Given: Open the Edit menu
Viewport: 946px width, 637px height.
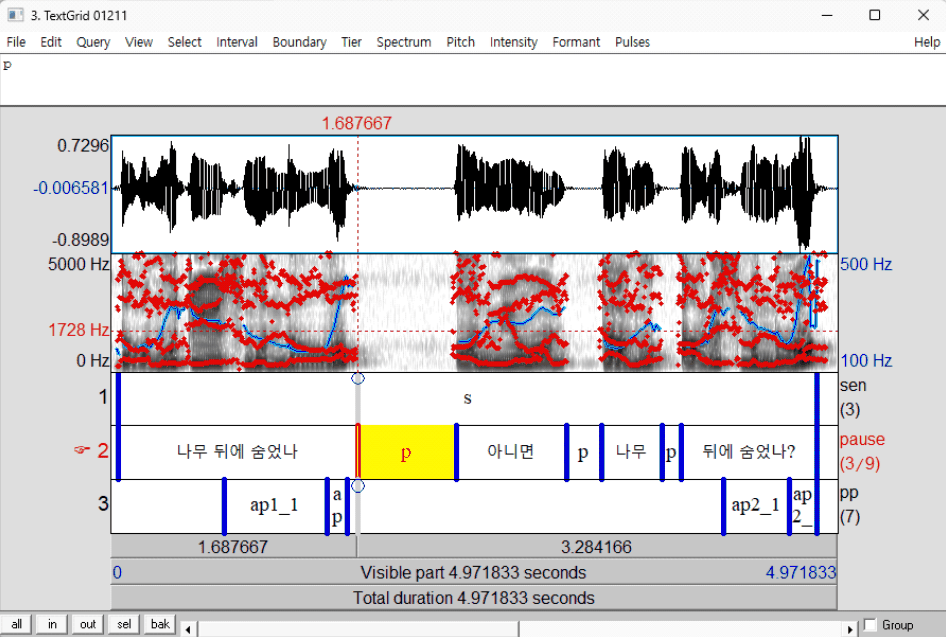Looking at the screenshot, I should tap(51, 42).
